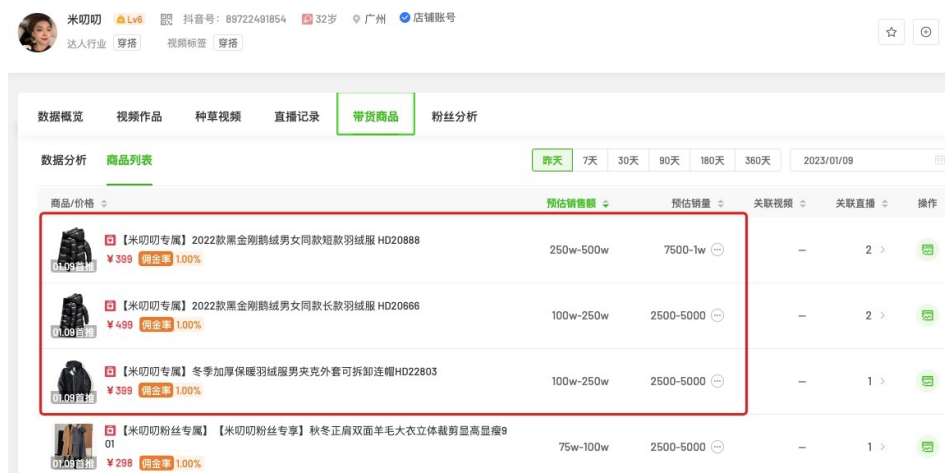
Task: Click the shop icon before HD20888 title
Action: (110, 240)
